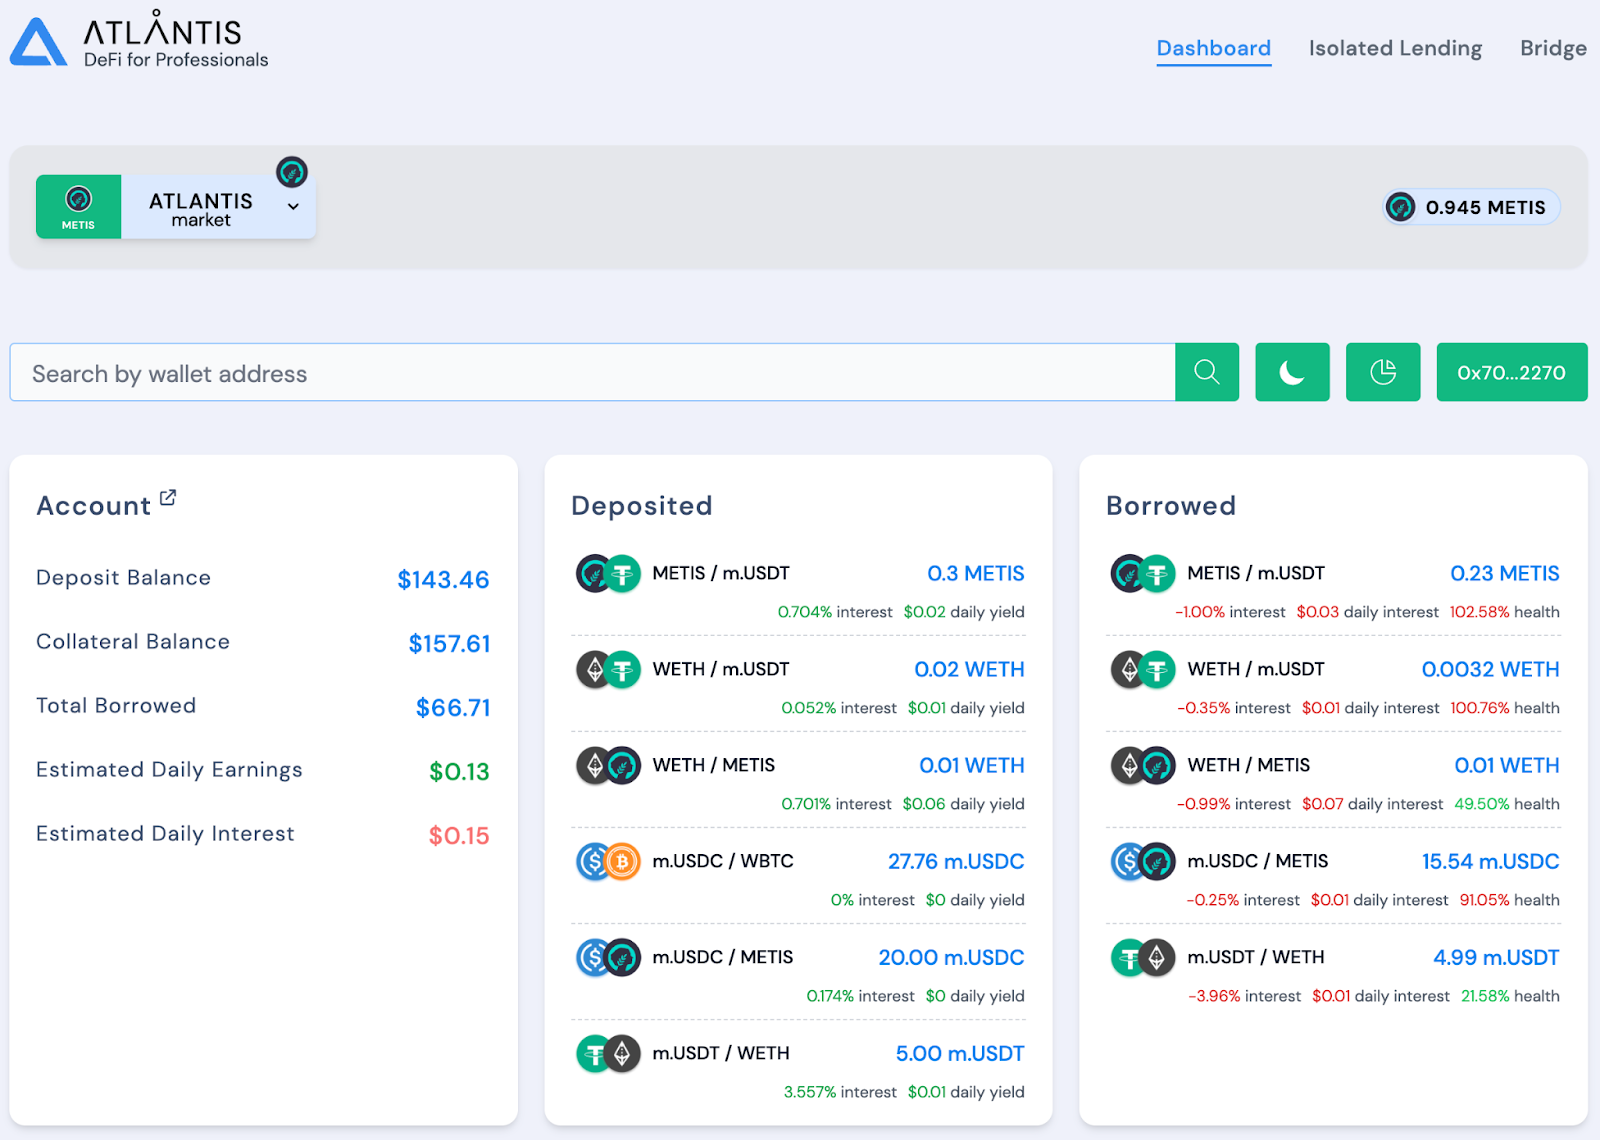Screen dimensions: 1600x1140
Task: Click 15.54 m.USDC borrowed amount
Action: tap(1490, 862)
